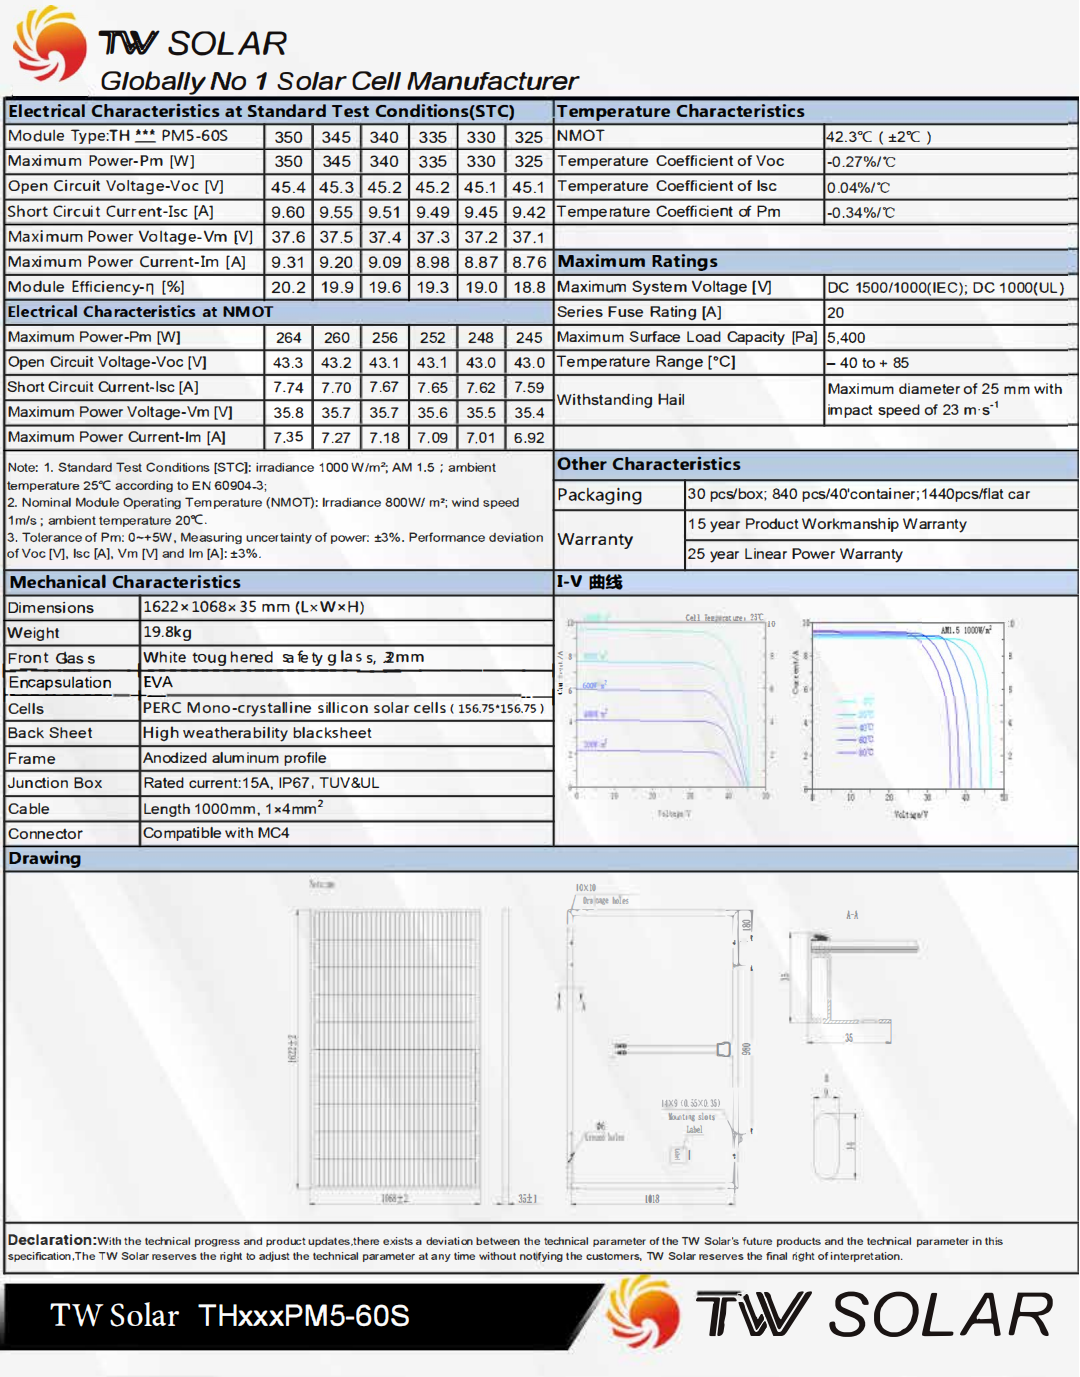The width and height of the screenshot is (1080, 1377).
Task: Click the 18.8 module efficiency value
Action: coord(529,287)
